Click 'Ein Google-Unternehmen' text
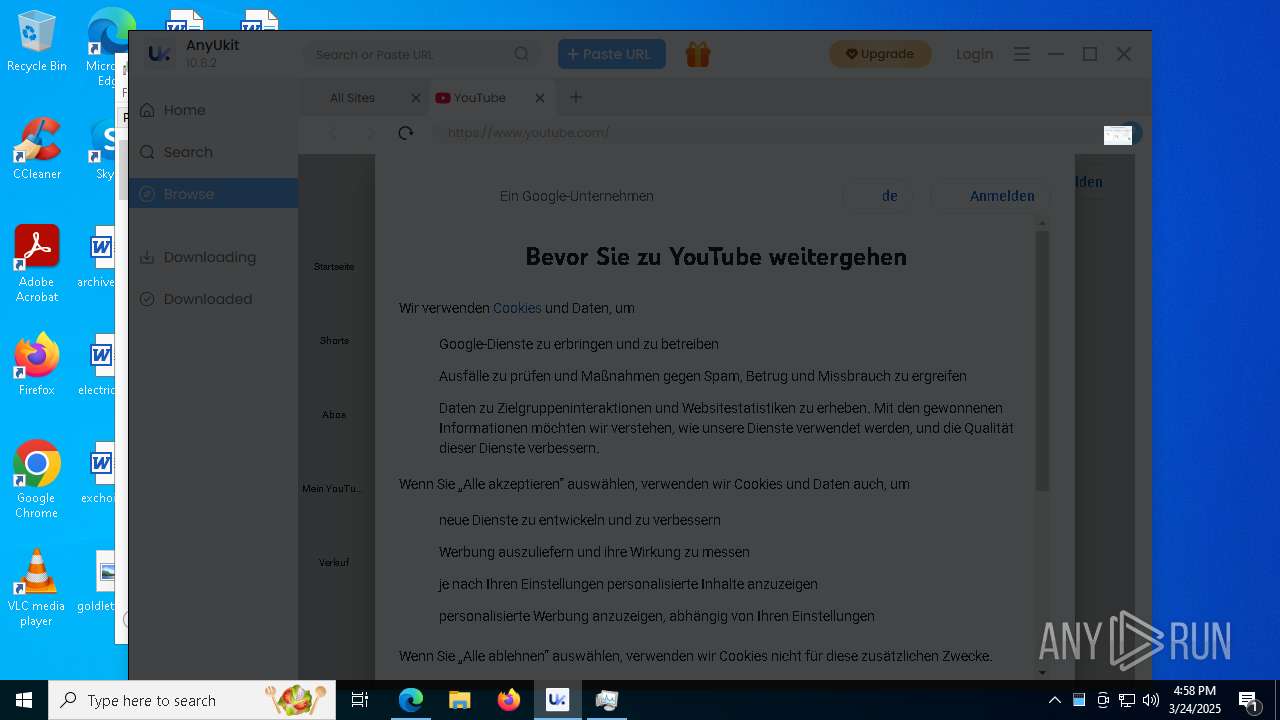The width and height of the screenshot is (1280, 720). coord(577,196)
